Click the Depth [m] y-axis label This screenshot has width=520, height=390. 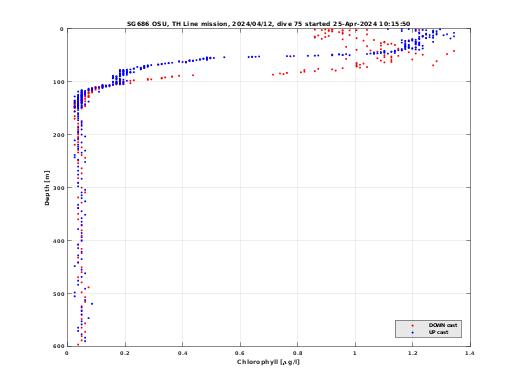pos(47,188)
